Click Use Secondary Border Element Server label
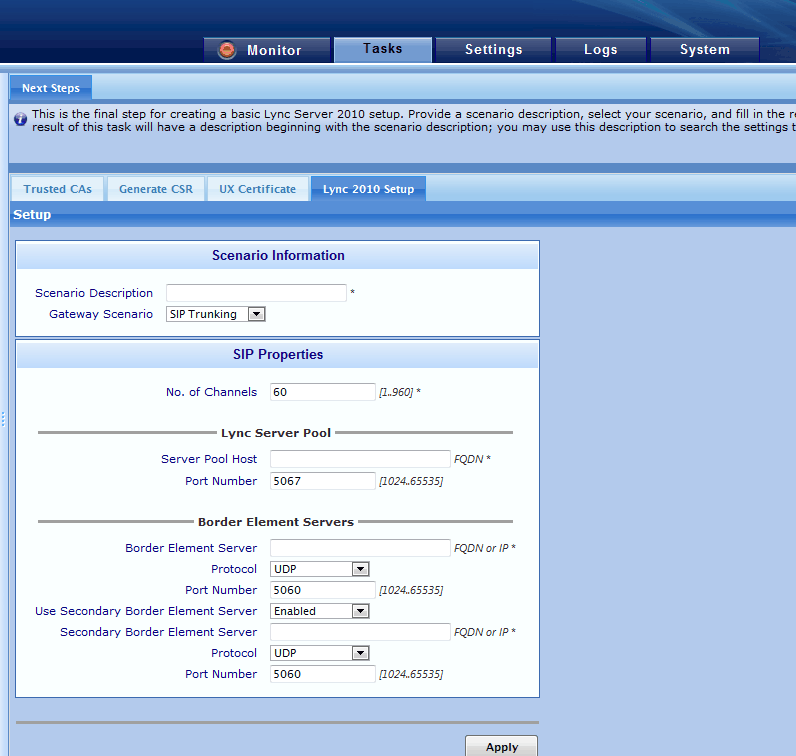 coord(146,611)
